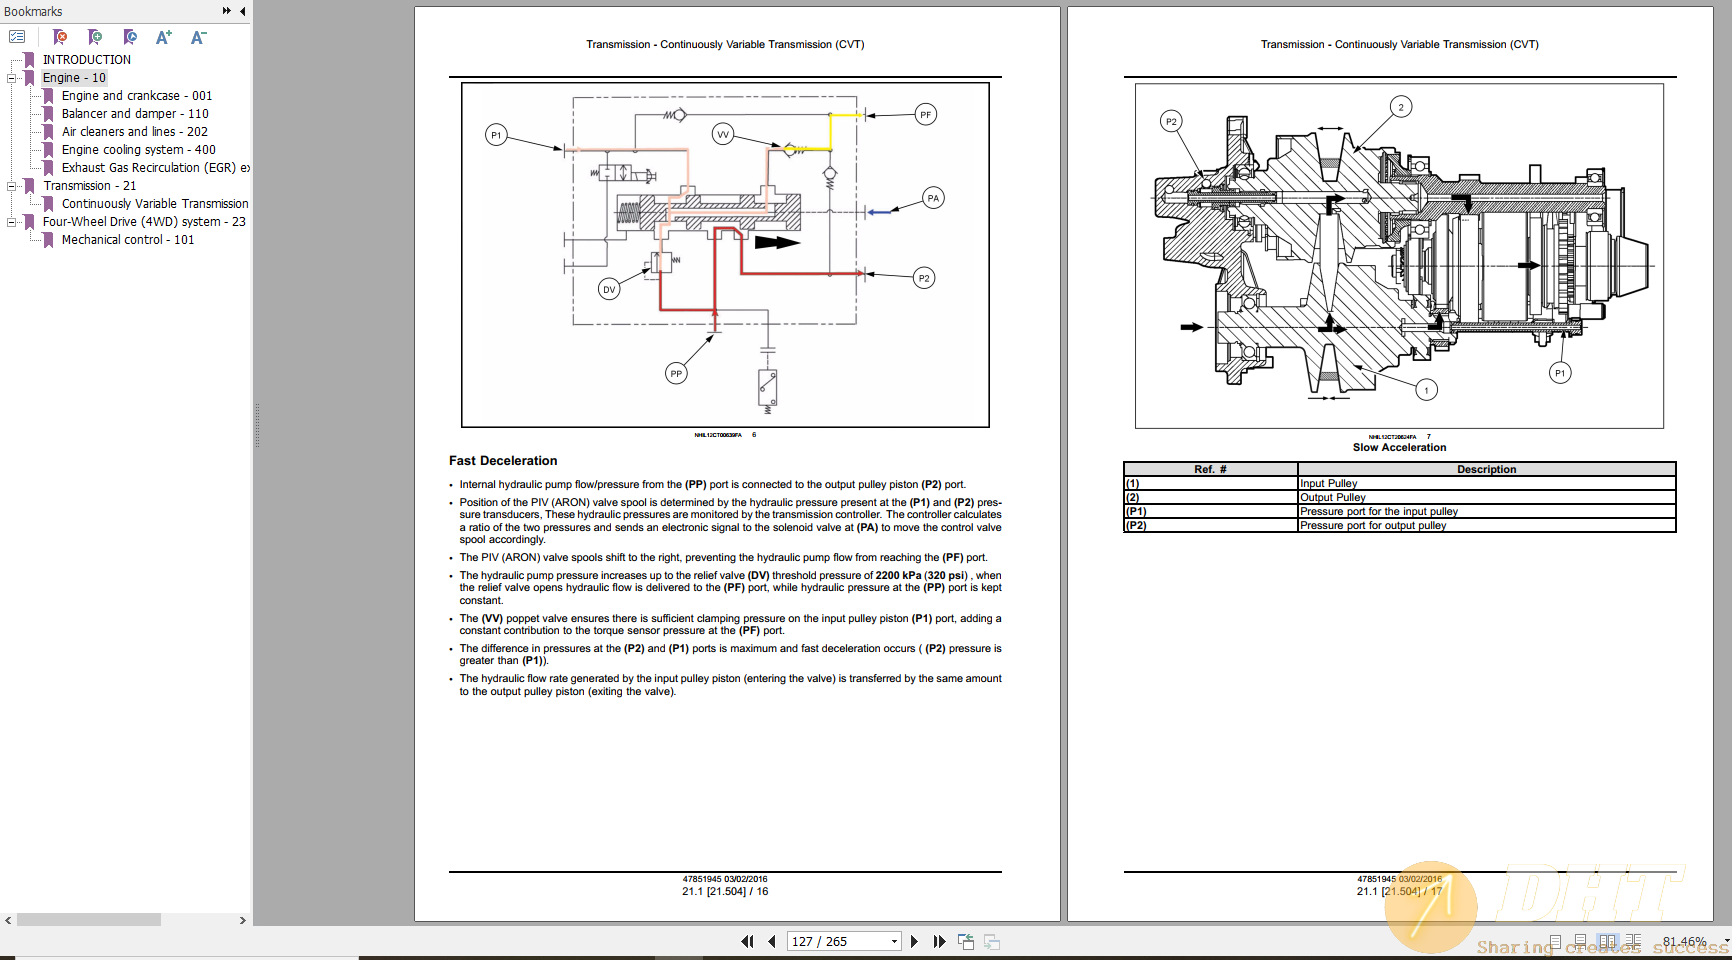Open the zoom level dropdown

[1714, 940]
